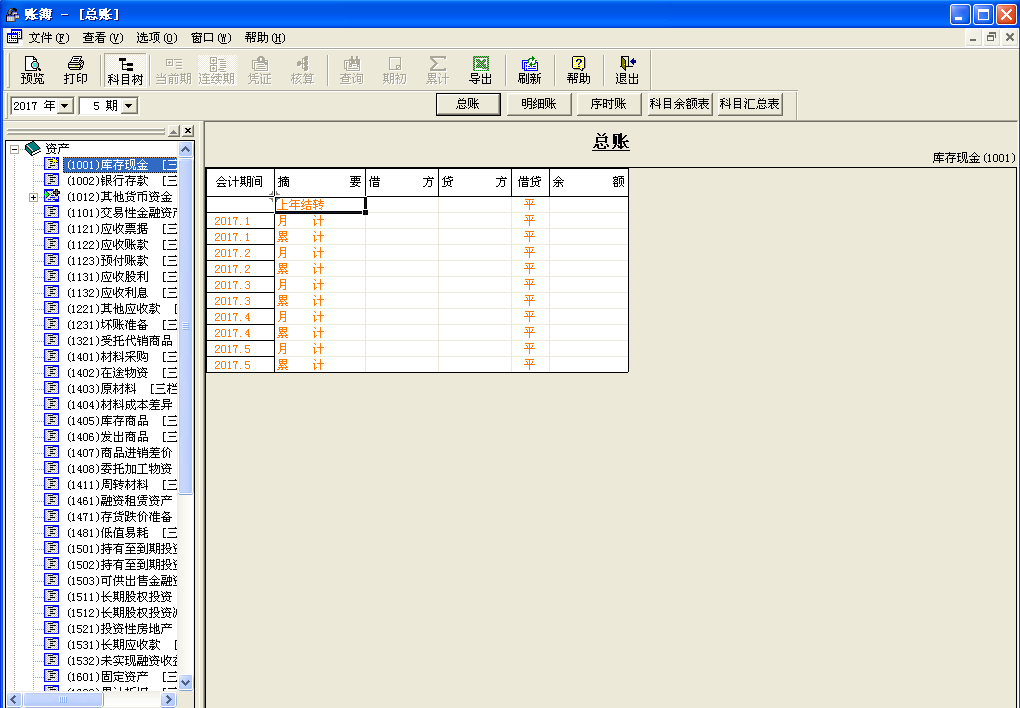The image size is (1020, 708).
Task: Select (1406)发出商品 account
Action: point(121,437)
